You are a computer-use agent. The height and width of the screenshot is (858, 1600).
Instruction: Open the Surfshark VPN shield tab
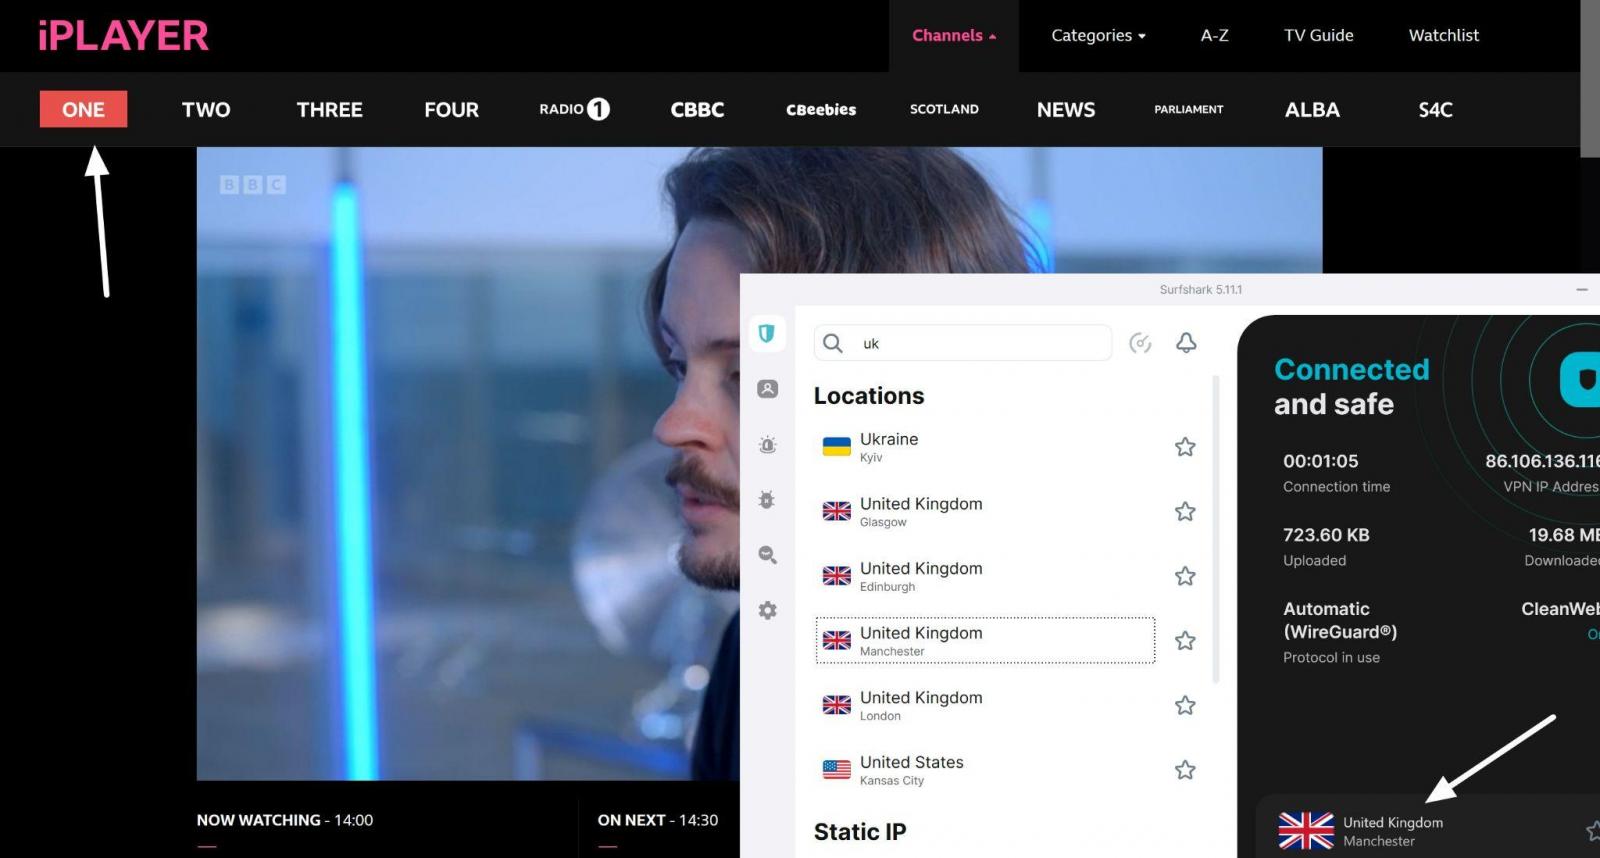point(767,334)
